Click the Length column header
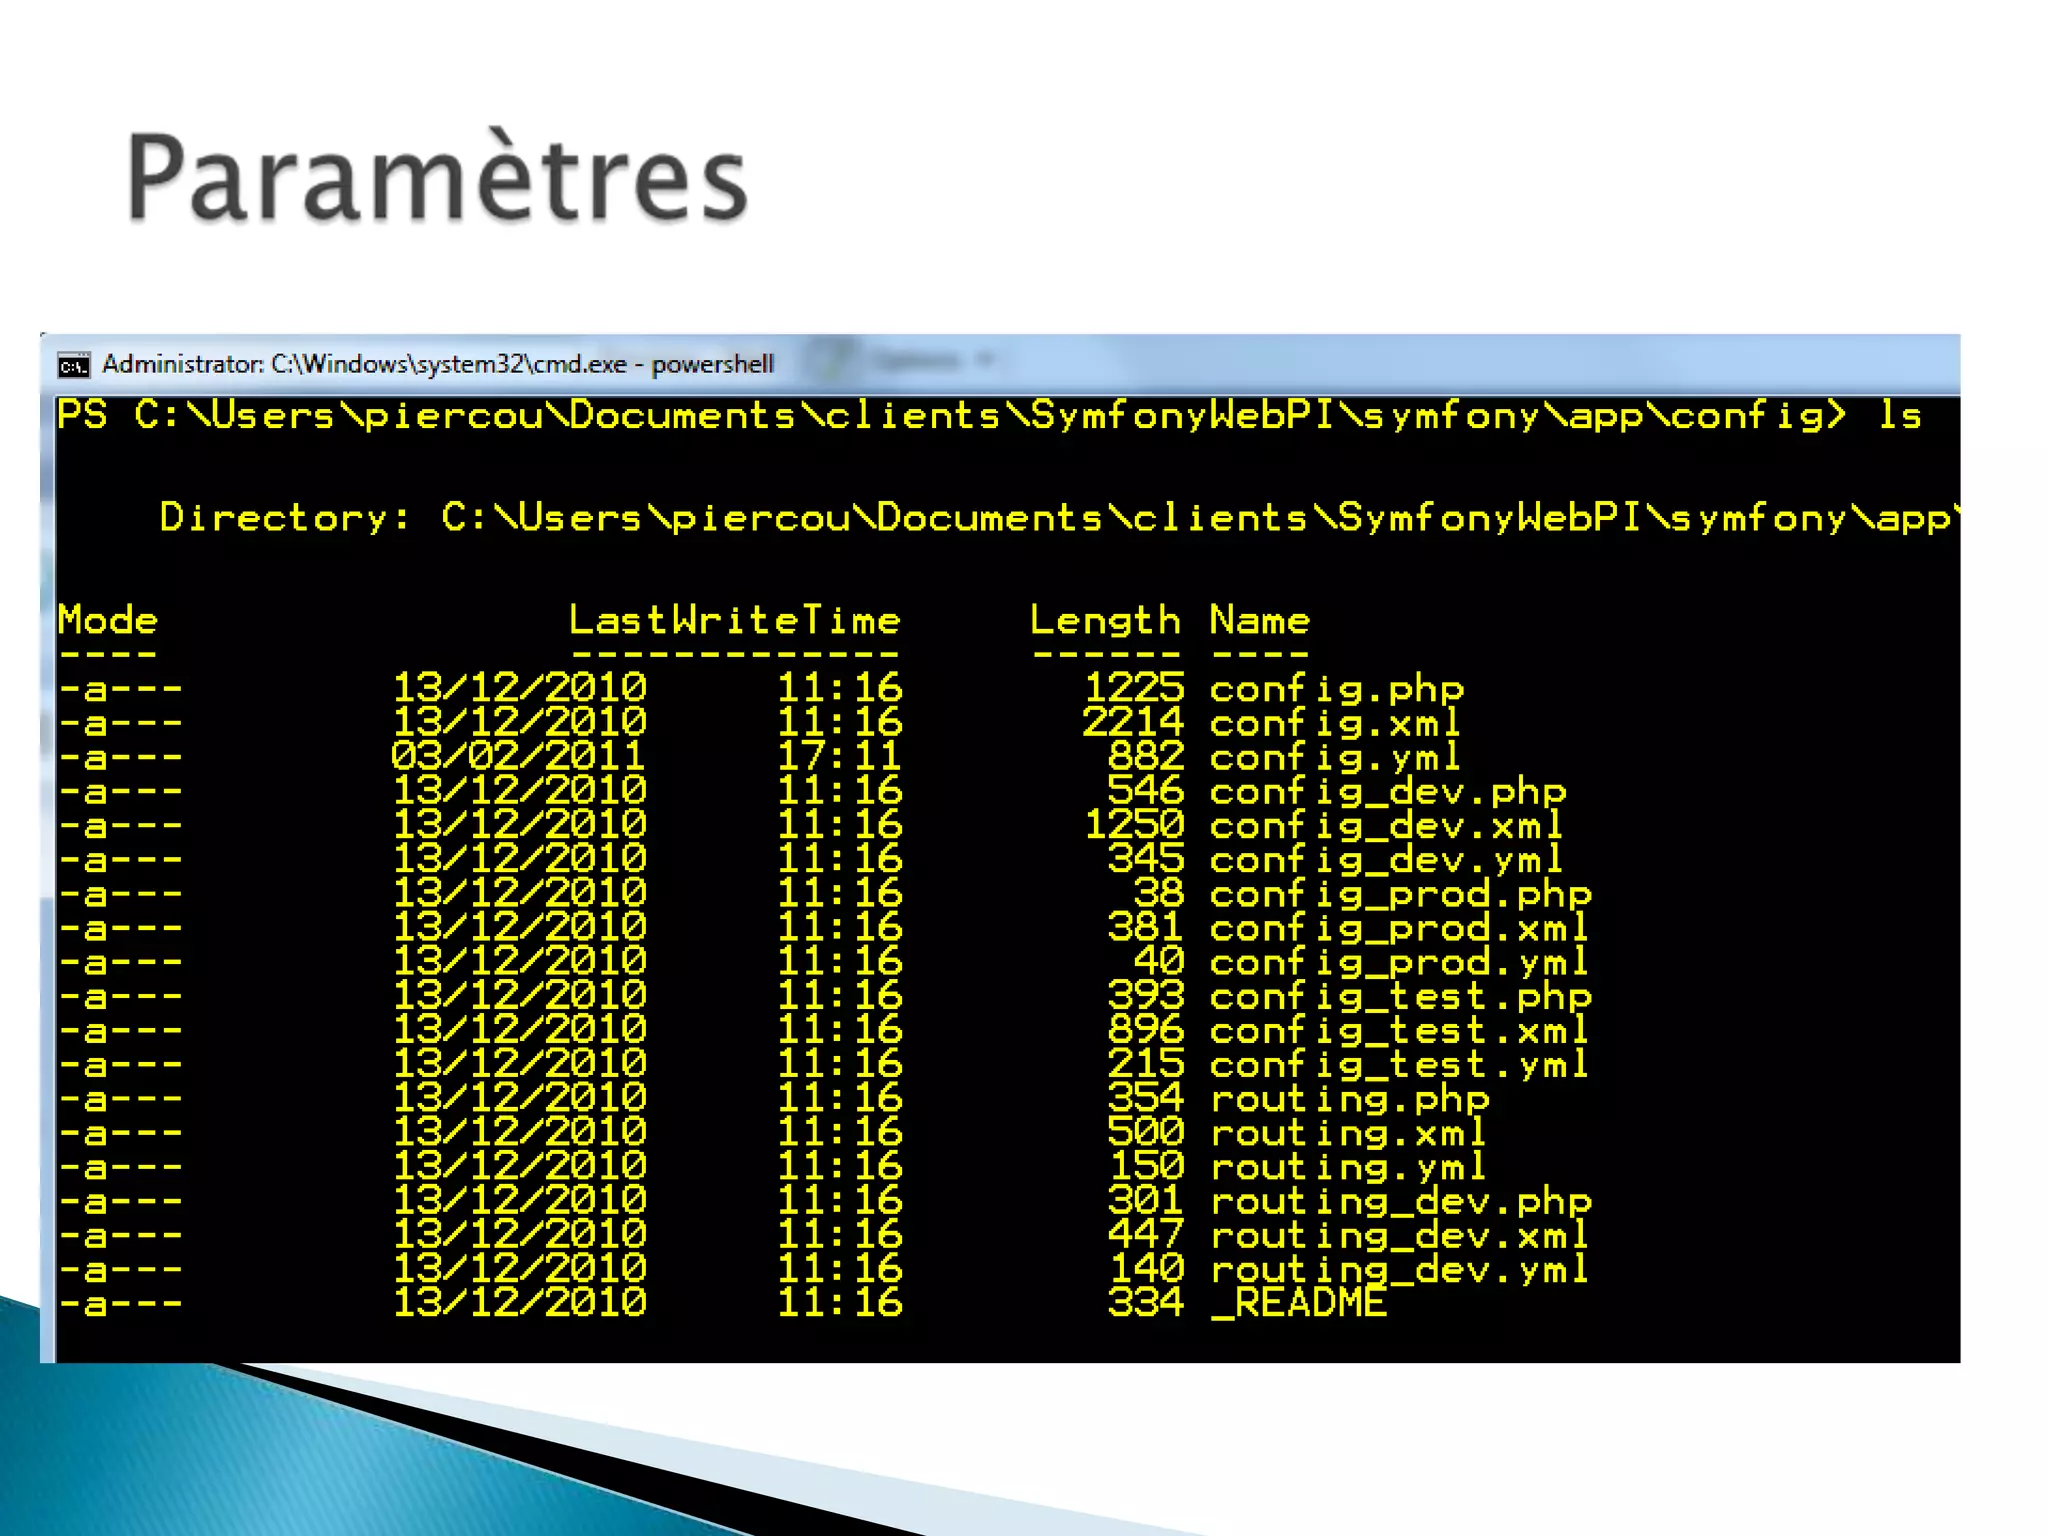The width and height of the screenshot is (2048, 1536). point(1105,620)
